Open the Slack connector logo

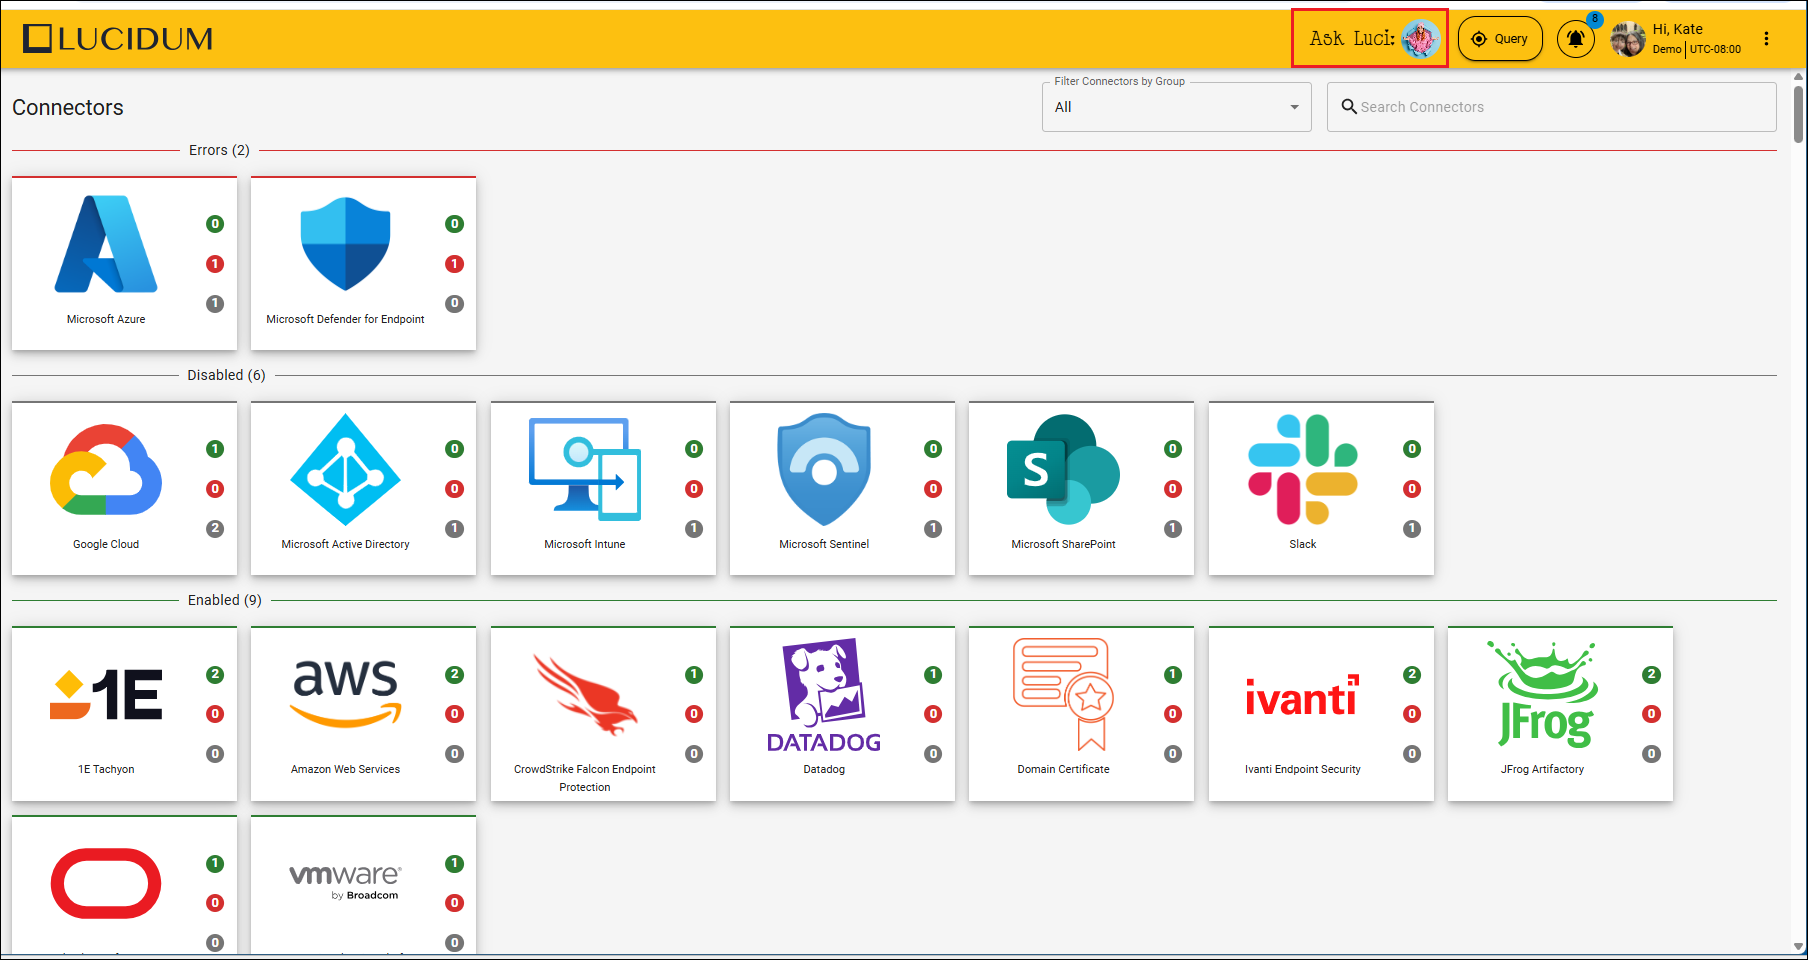[1303, 470]
